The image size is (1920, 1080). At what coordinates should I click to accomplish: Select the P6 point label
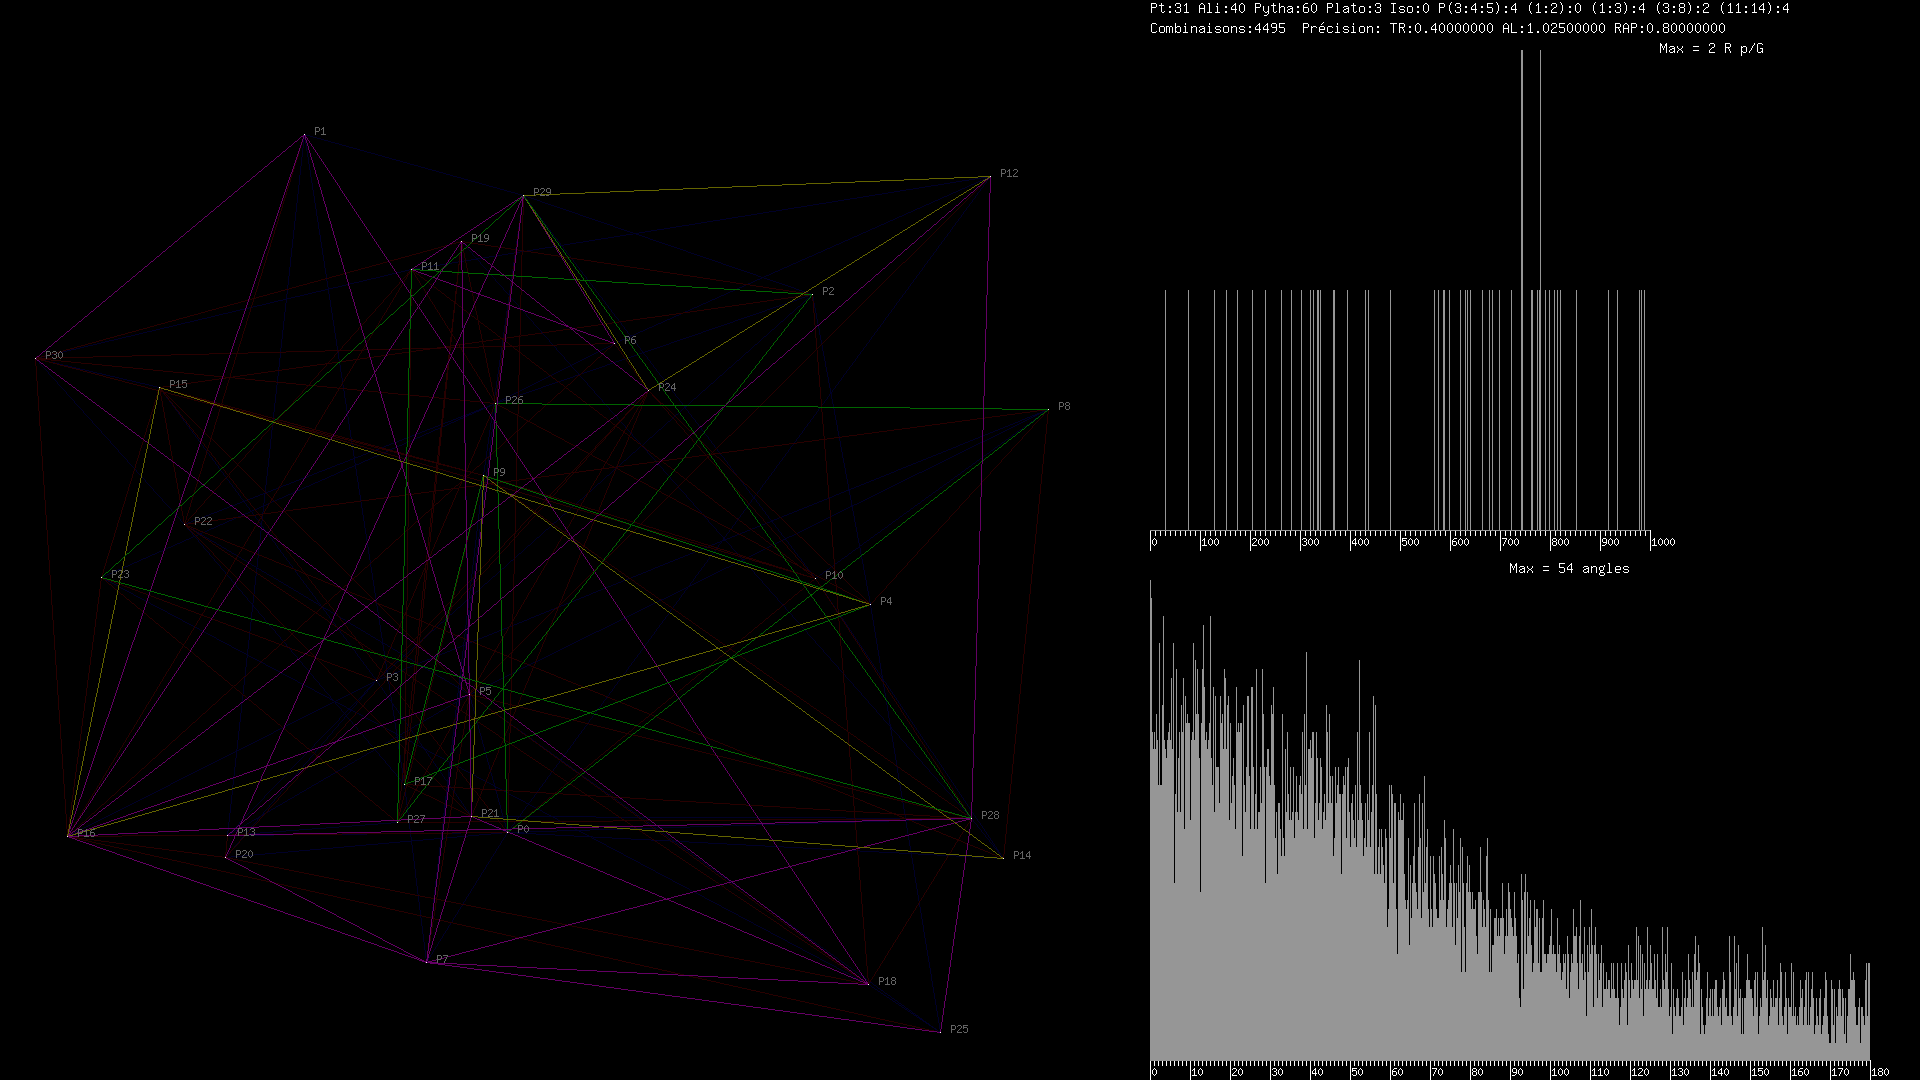point(630,341)
